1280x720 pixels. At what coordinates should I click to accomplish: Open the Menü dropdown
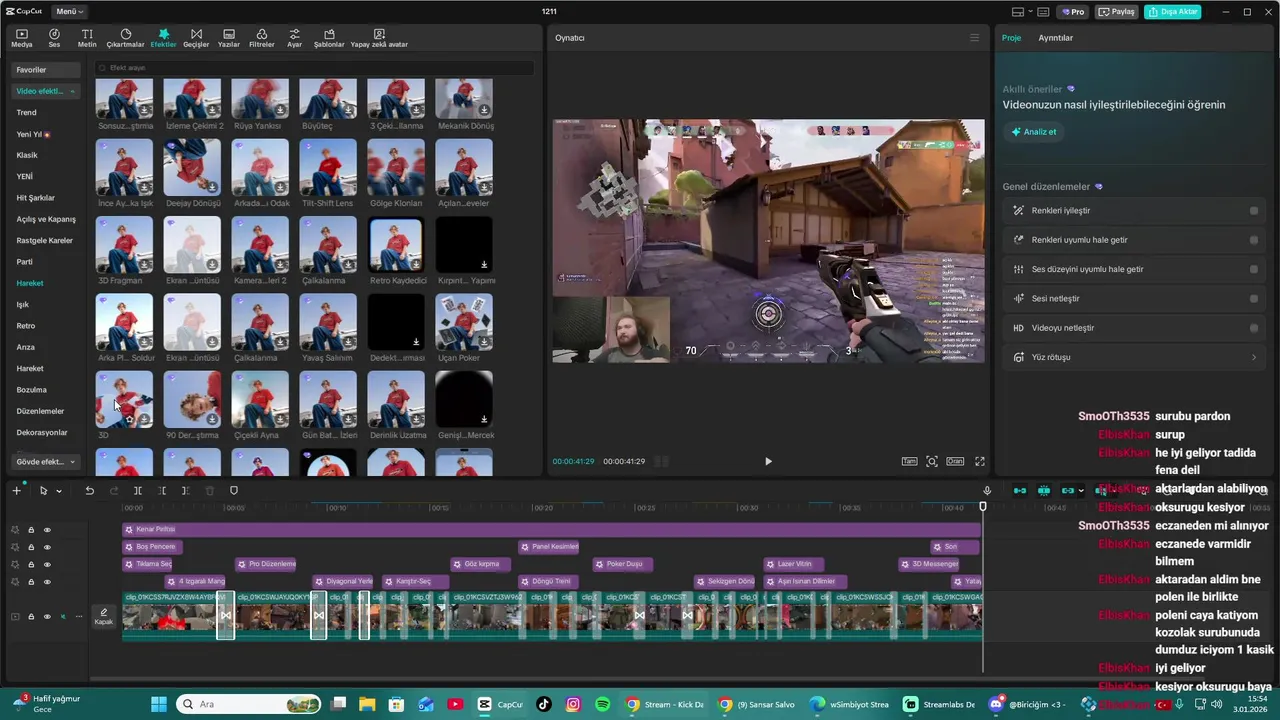point(69,12)
